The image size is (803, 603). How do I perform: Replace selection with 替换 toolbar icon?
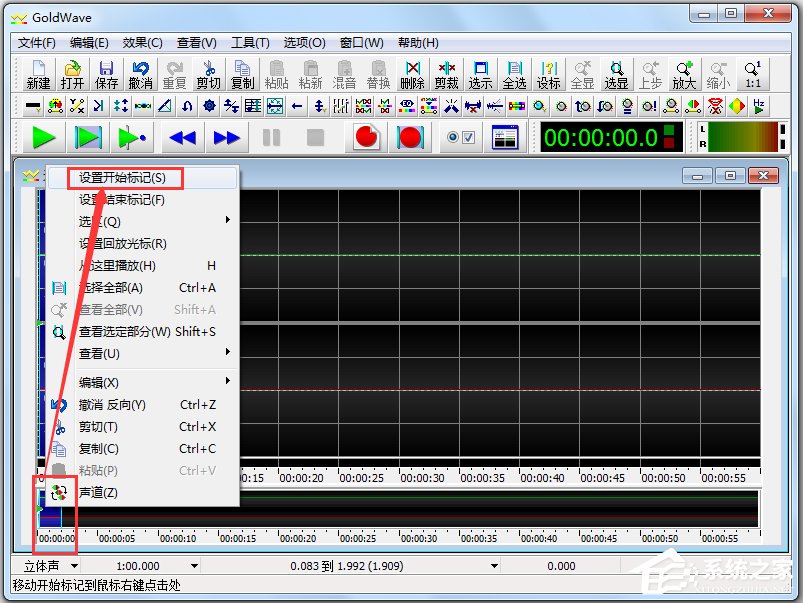tap(378, 75)
